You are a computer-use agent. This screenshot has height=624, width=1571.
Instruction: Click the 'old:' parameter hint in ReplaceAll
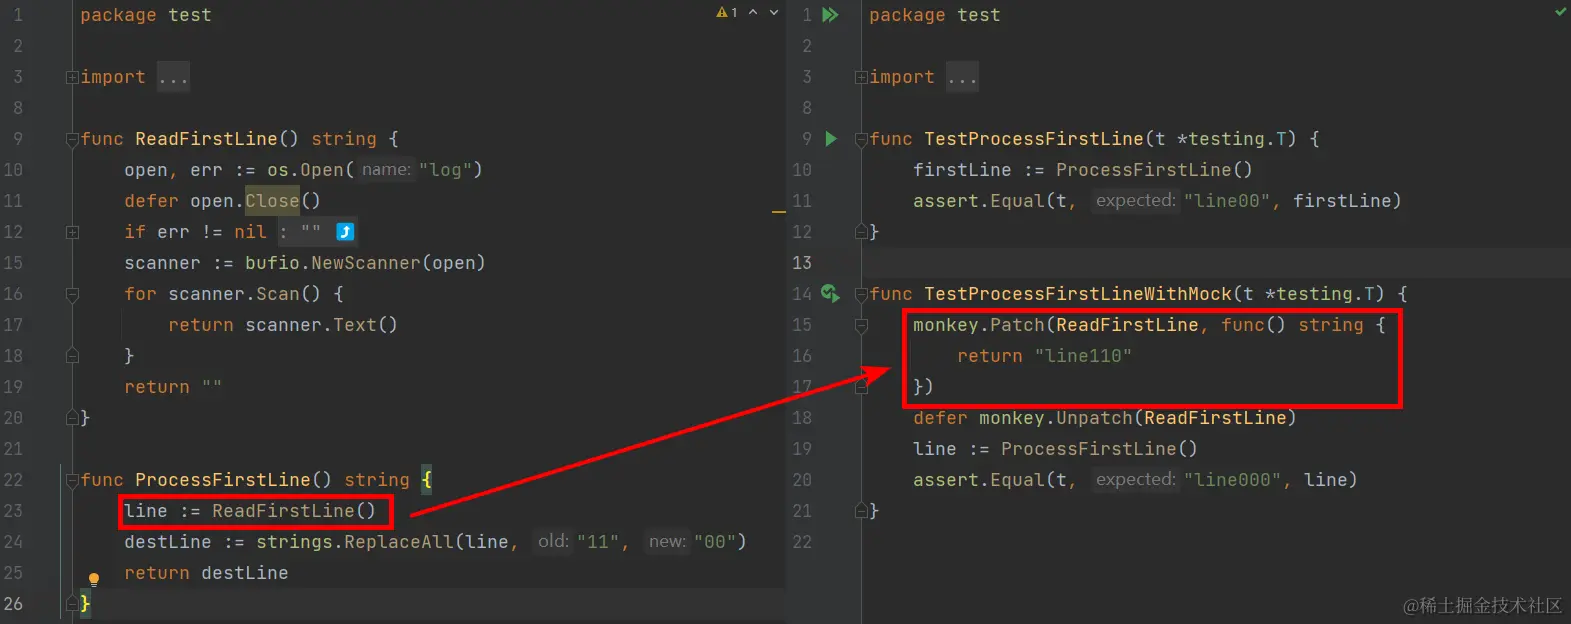(553, 542)
